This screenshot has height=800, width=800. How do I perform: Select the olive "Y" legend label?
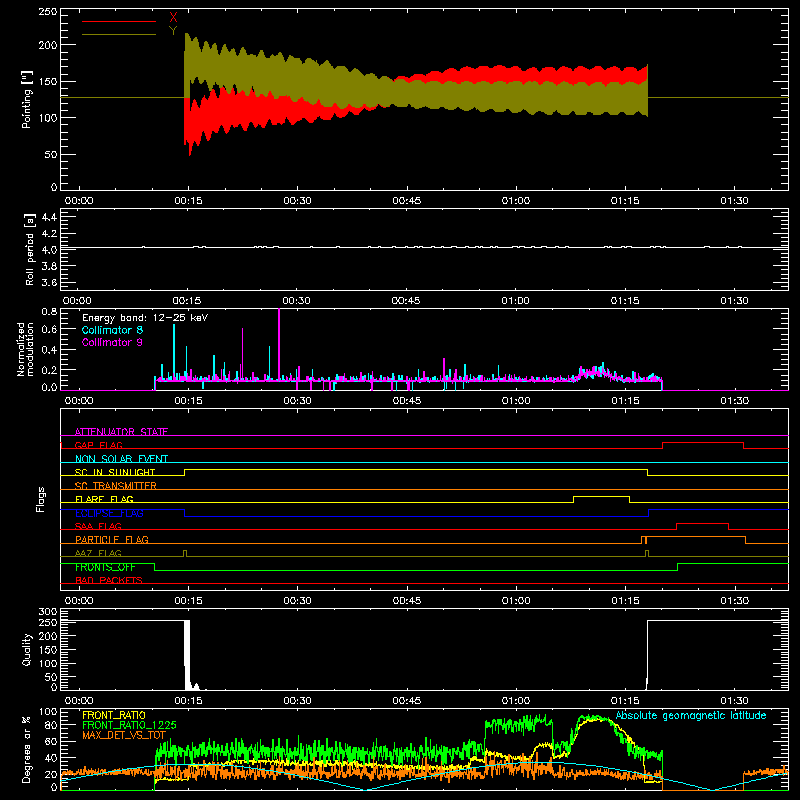173,31
